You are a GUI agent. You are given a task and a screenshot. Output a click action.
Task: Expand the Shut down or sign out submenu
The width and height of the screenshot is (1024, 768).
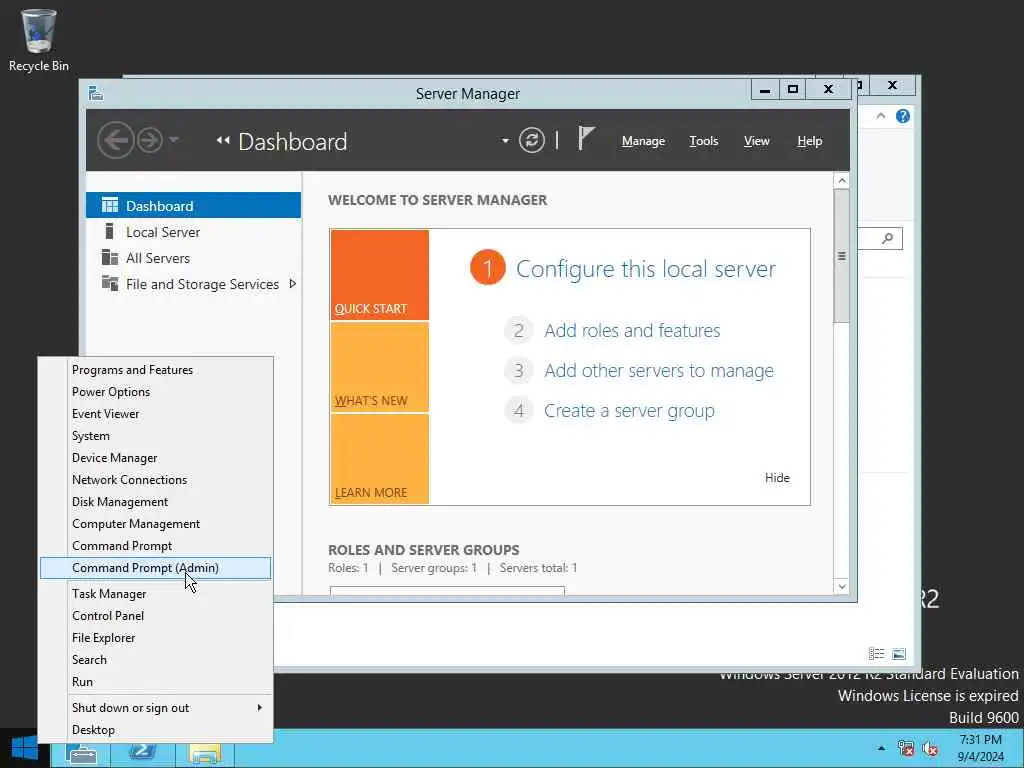click(x=259, y=707)
